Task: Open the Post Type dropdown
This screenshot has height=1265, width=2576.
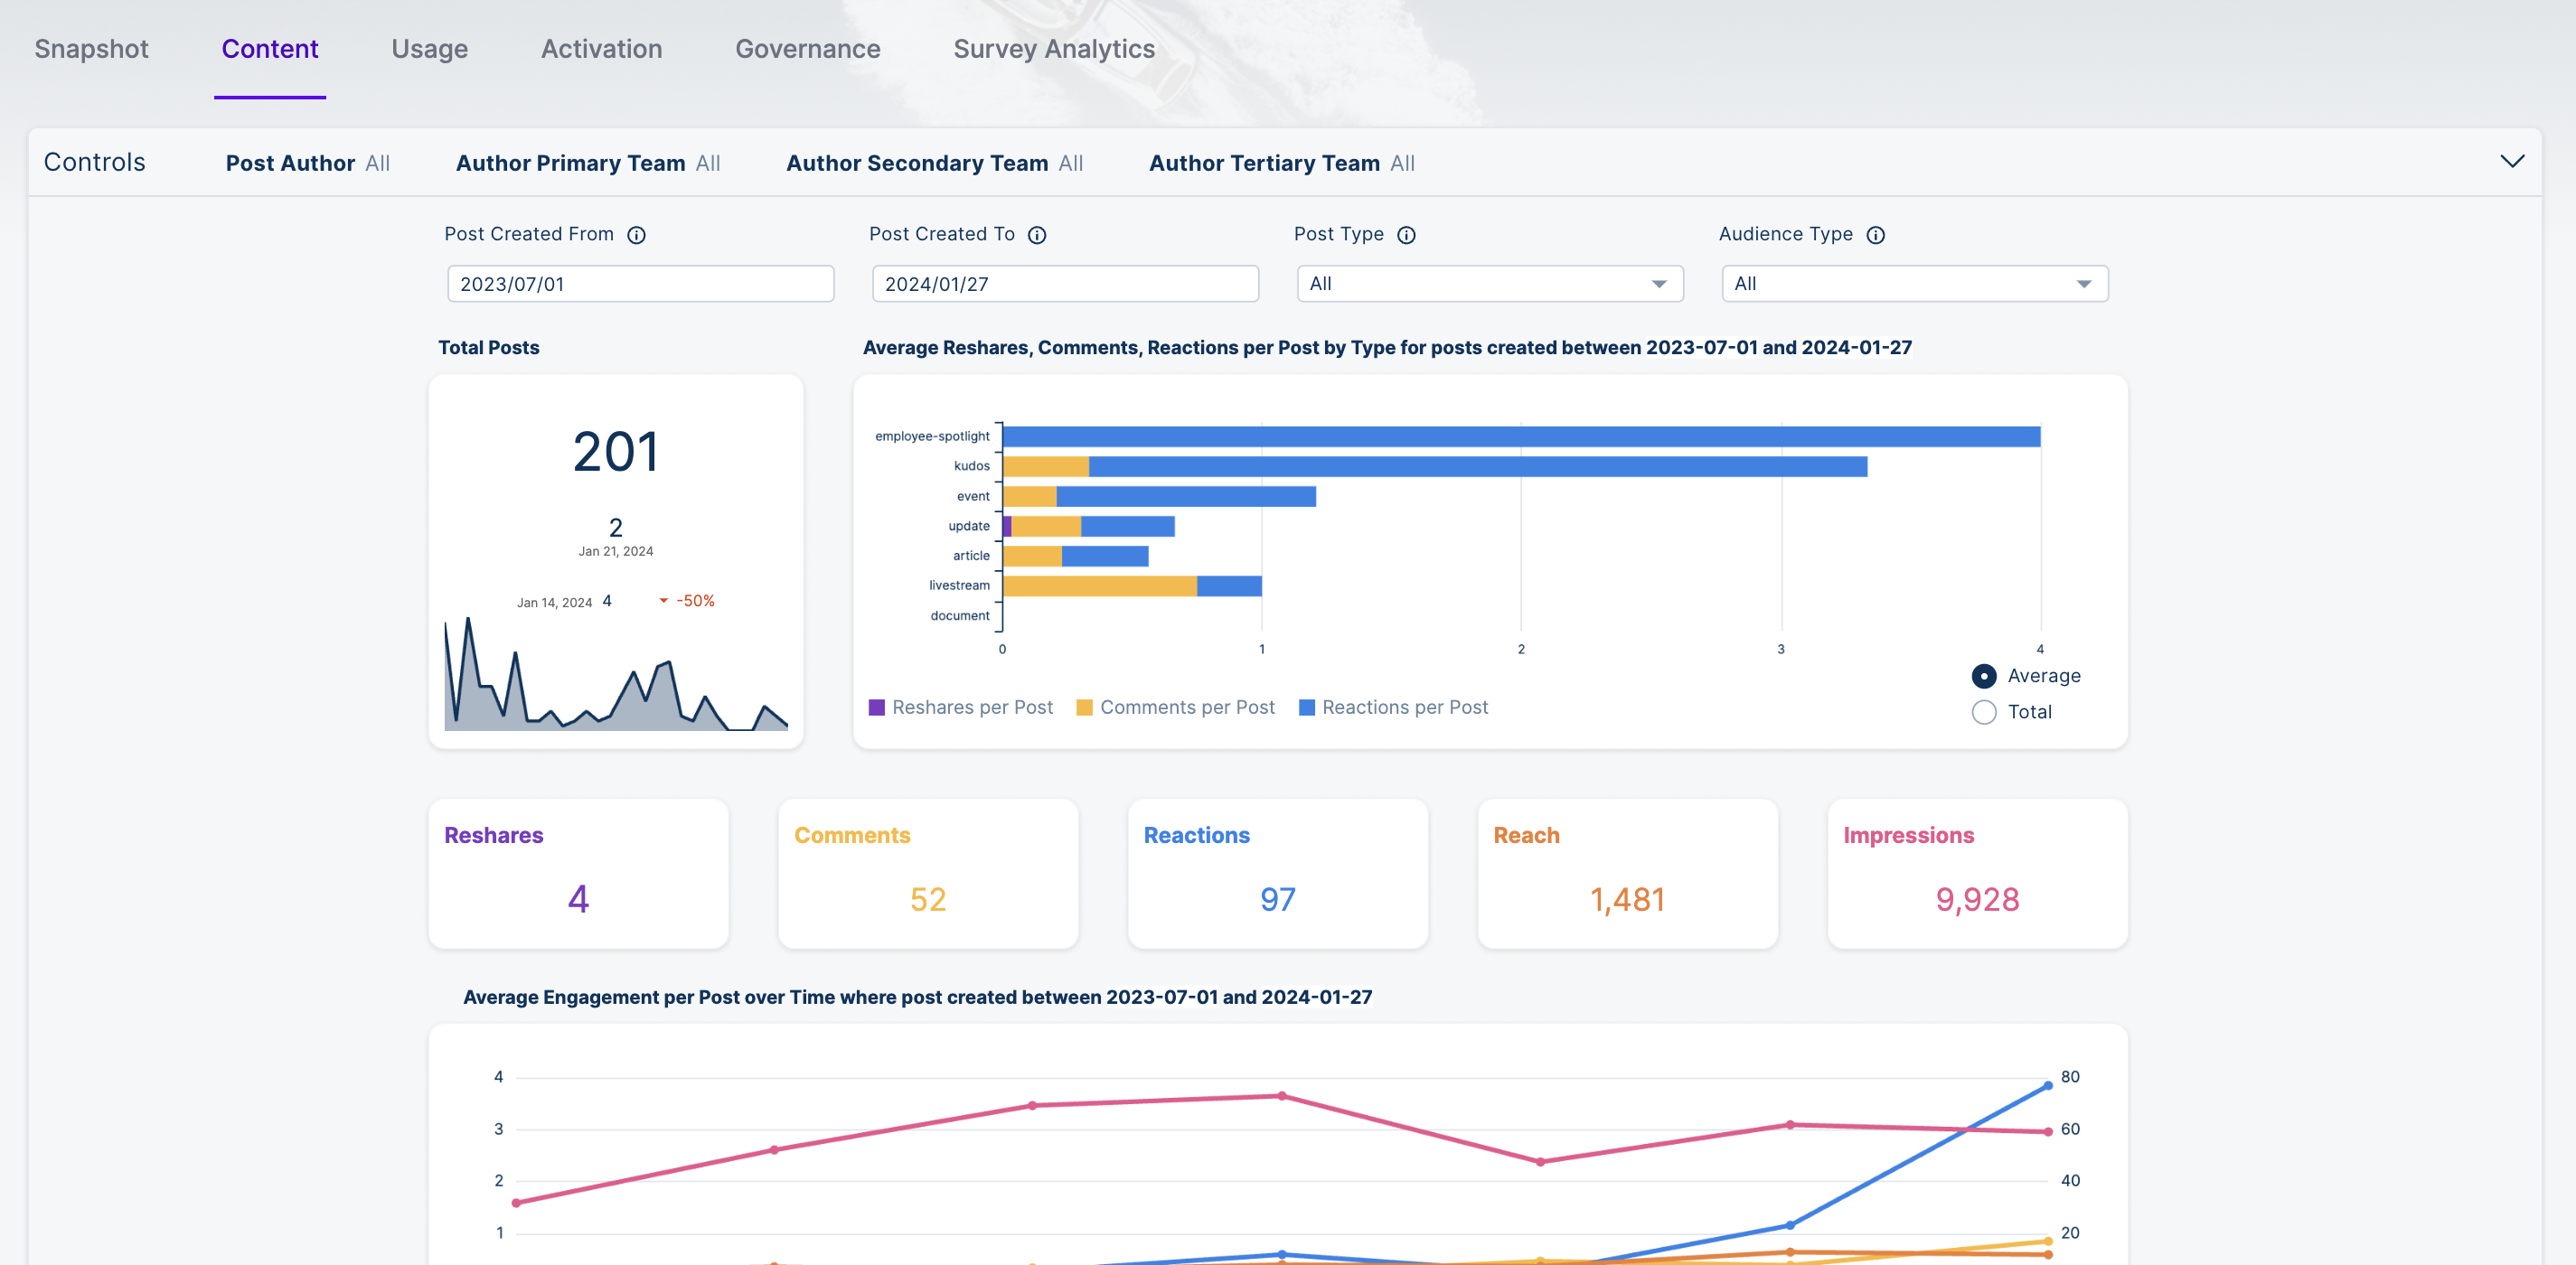Action: tap(1490, 284)
